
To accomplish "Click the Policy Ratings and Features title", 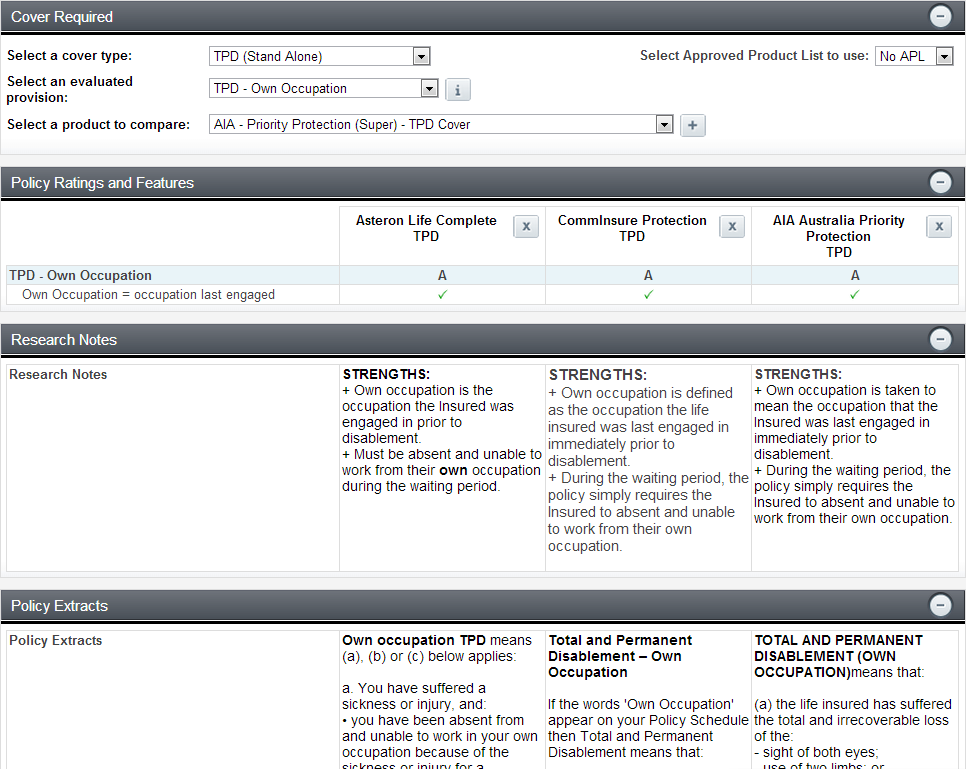I will click(x=102, y=183).
